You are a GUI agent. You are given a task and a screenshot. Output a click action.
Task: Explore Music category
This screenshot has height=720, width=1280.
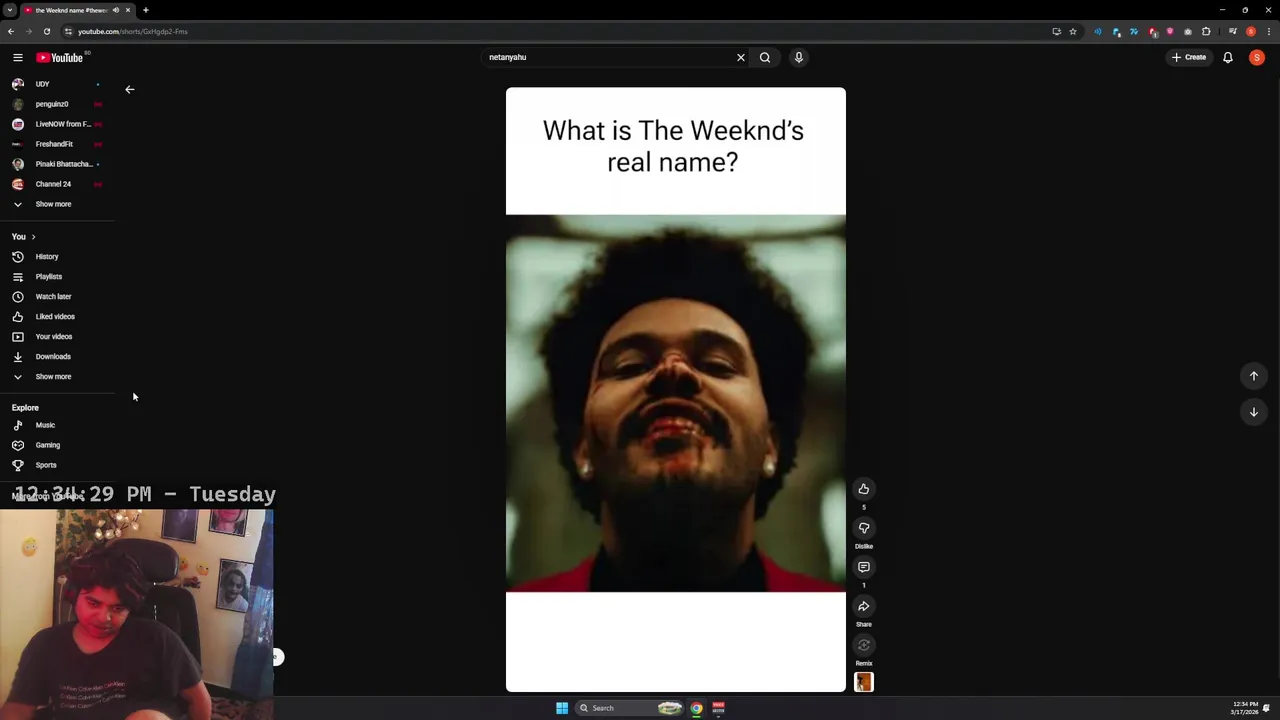[x=56, y=425]
